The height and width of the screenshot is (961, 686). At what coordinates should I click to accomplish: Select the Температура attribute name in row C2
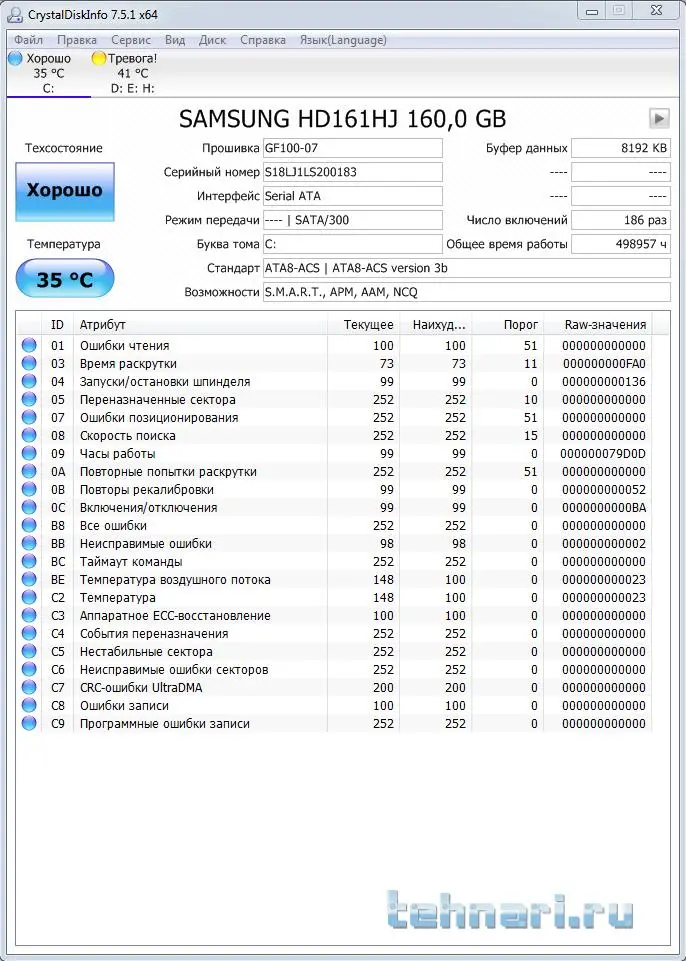click(x=118, y=598)
